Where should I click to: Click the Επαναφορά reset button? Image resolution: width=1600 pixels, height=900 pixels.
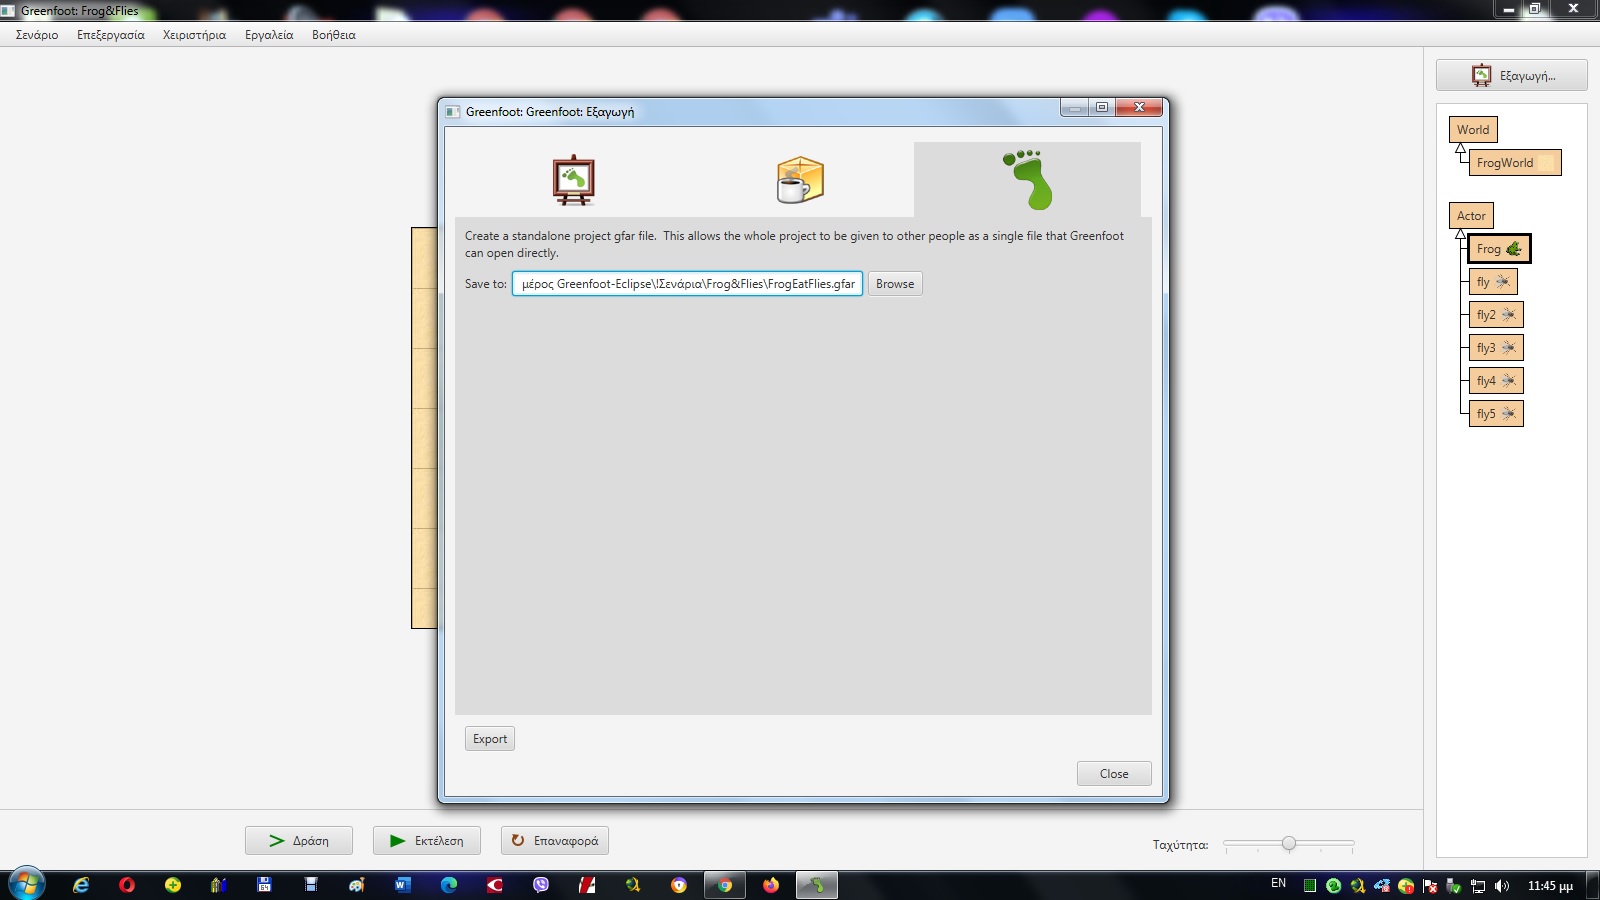click(x=555, y=841)
